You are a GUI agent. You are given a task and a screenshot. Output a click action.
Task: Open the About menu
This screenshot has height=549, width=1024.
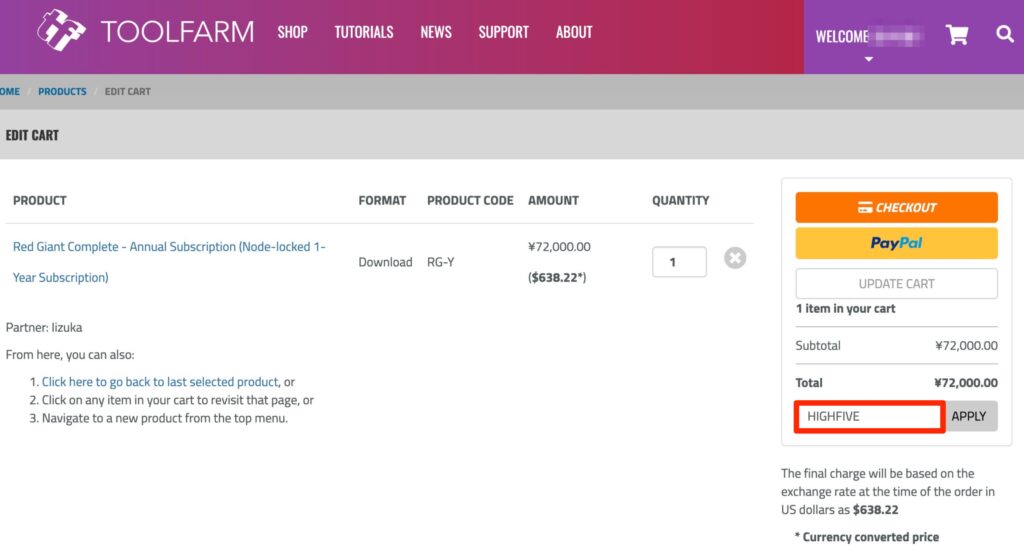pyautogui.click(x=574, y=32)
